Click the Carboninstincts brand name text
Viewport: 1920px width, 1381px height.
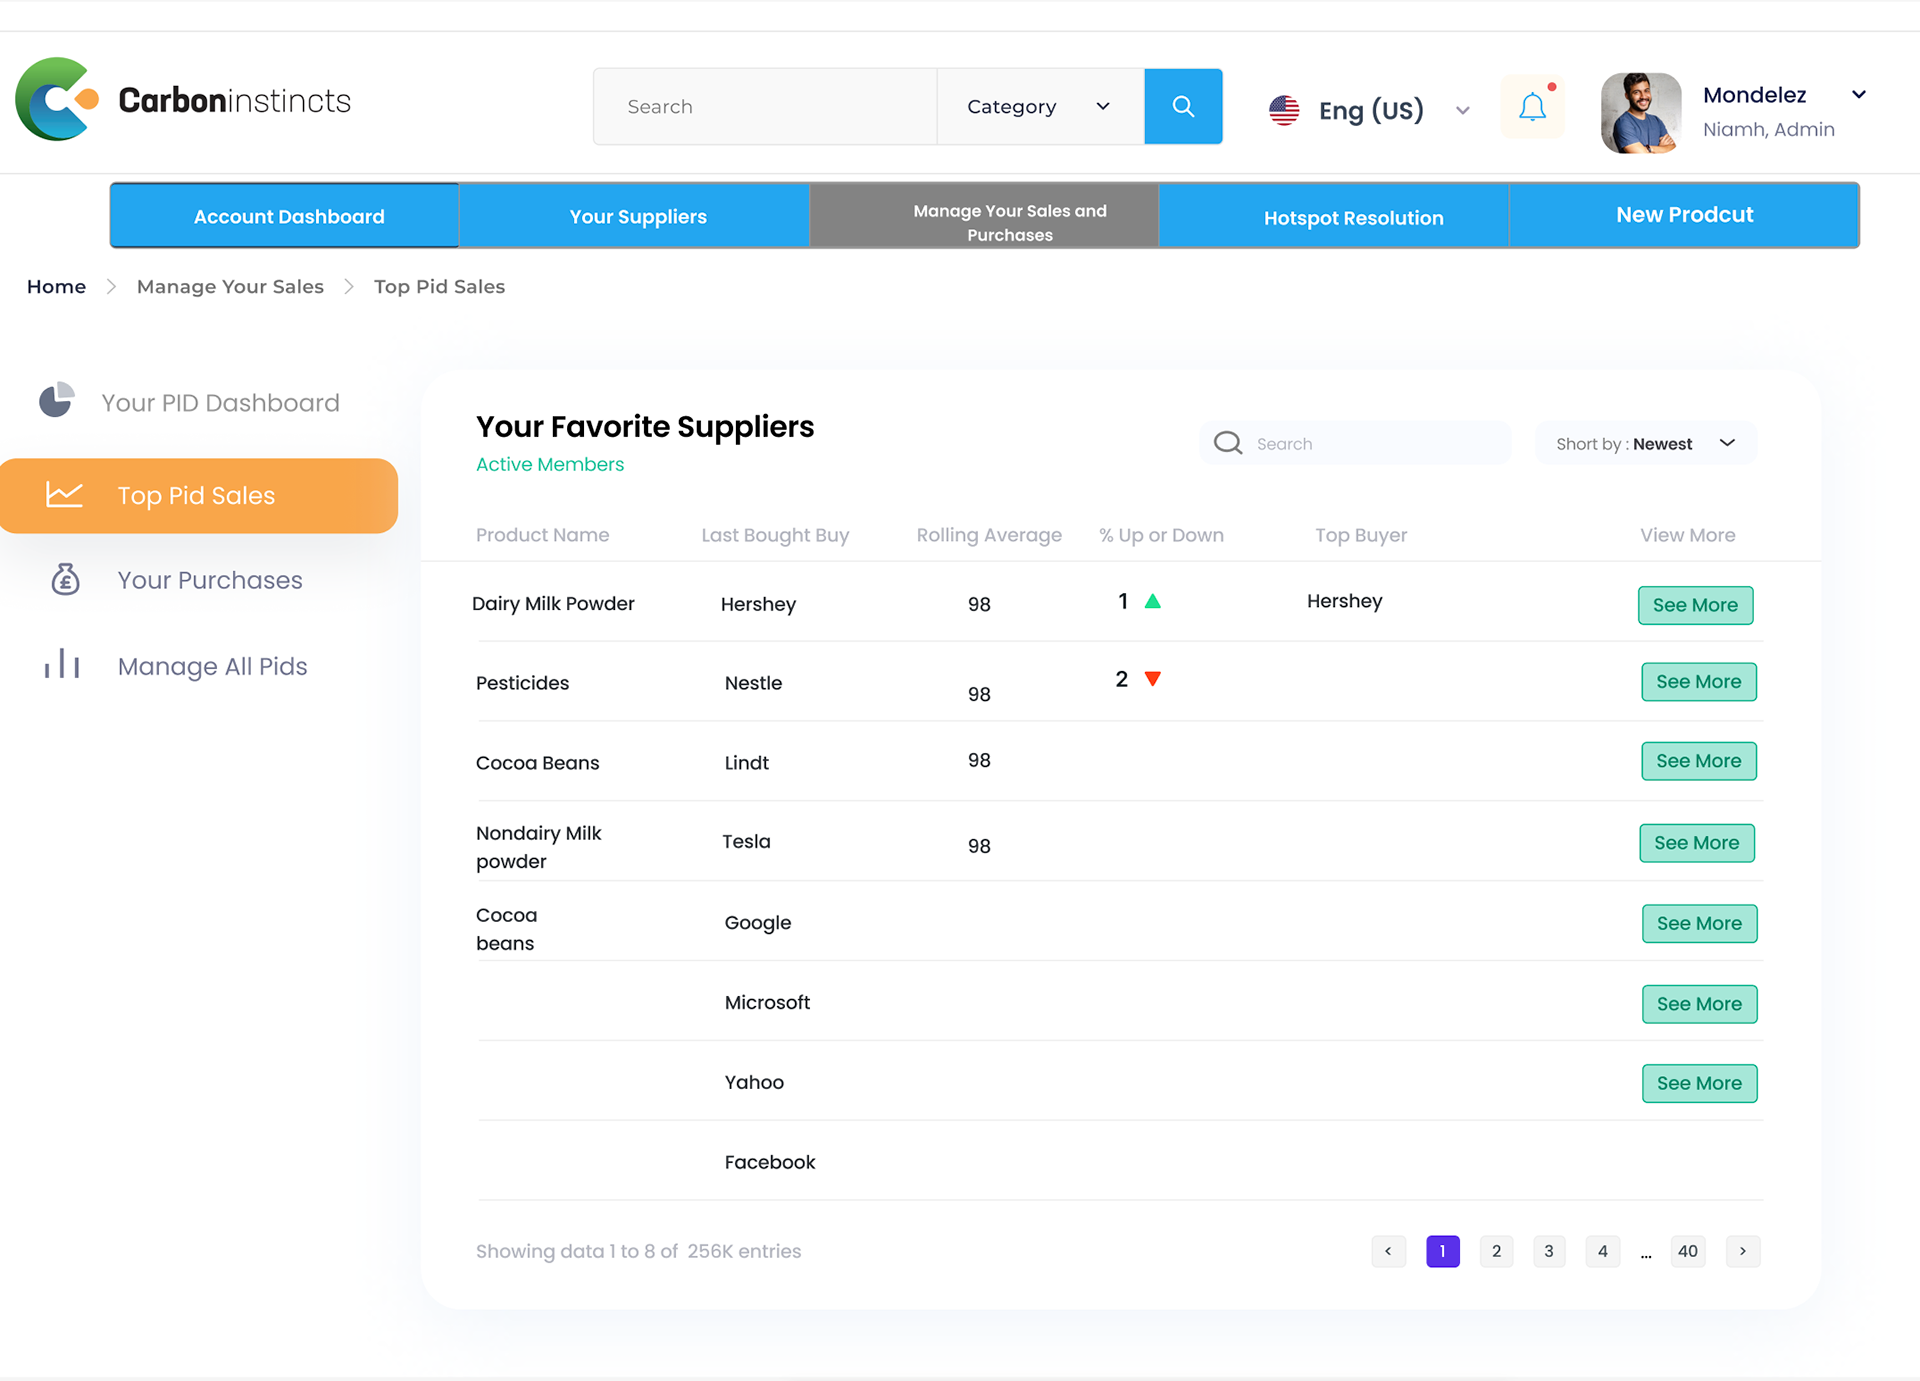(234, 100)
